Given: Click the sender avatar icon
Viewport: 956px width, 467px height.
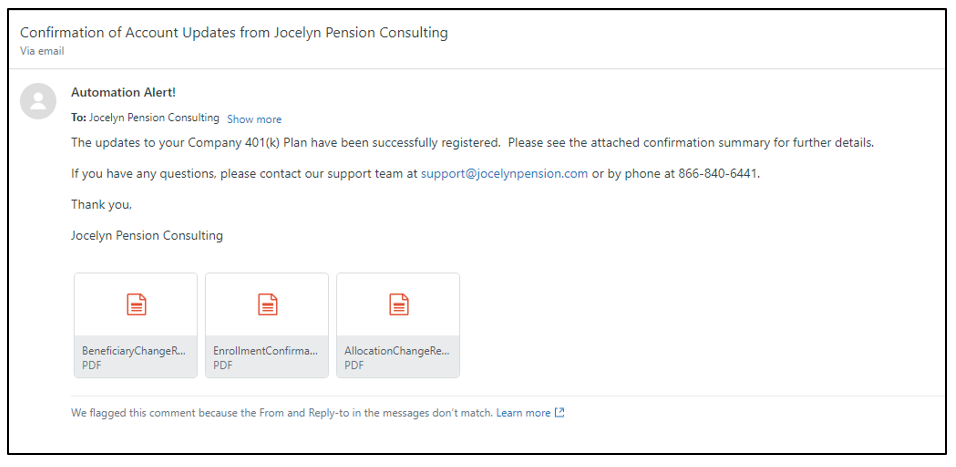Looking at the screenshot, I should click(x=38, y=101).
